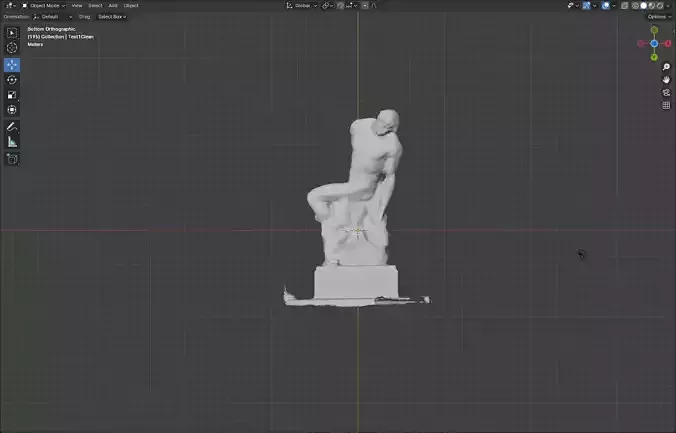Click the faded negative X axis gizmo ball

click(x=641, y=44)
